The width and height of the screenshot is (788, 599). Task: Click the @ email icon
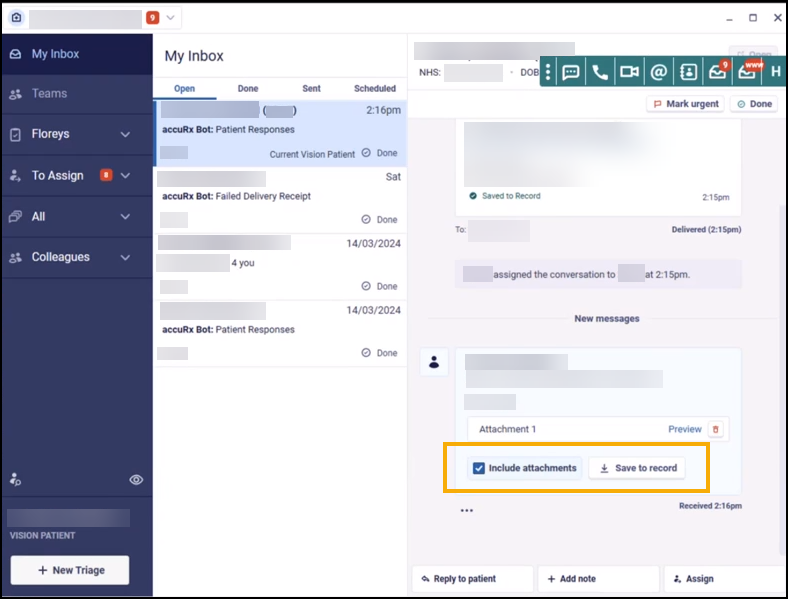(x=658, y=72)
